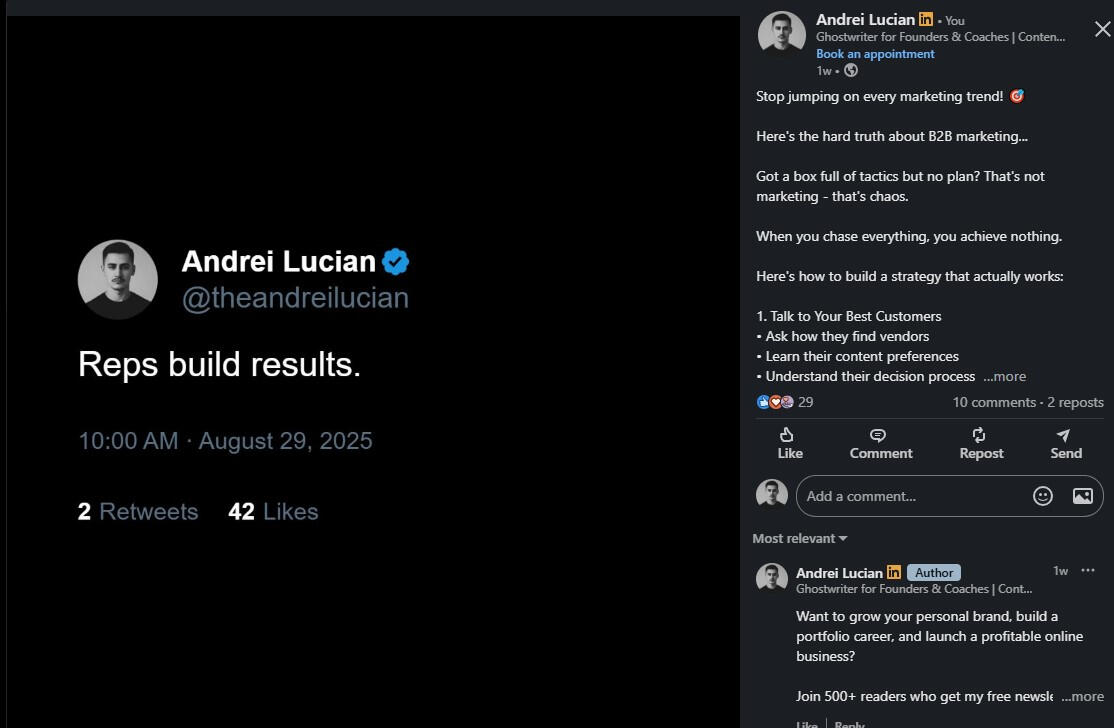
Task: Expand post text with …more
Action: click(1005, 377)
